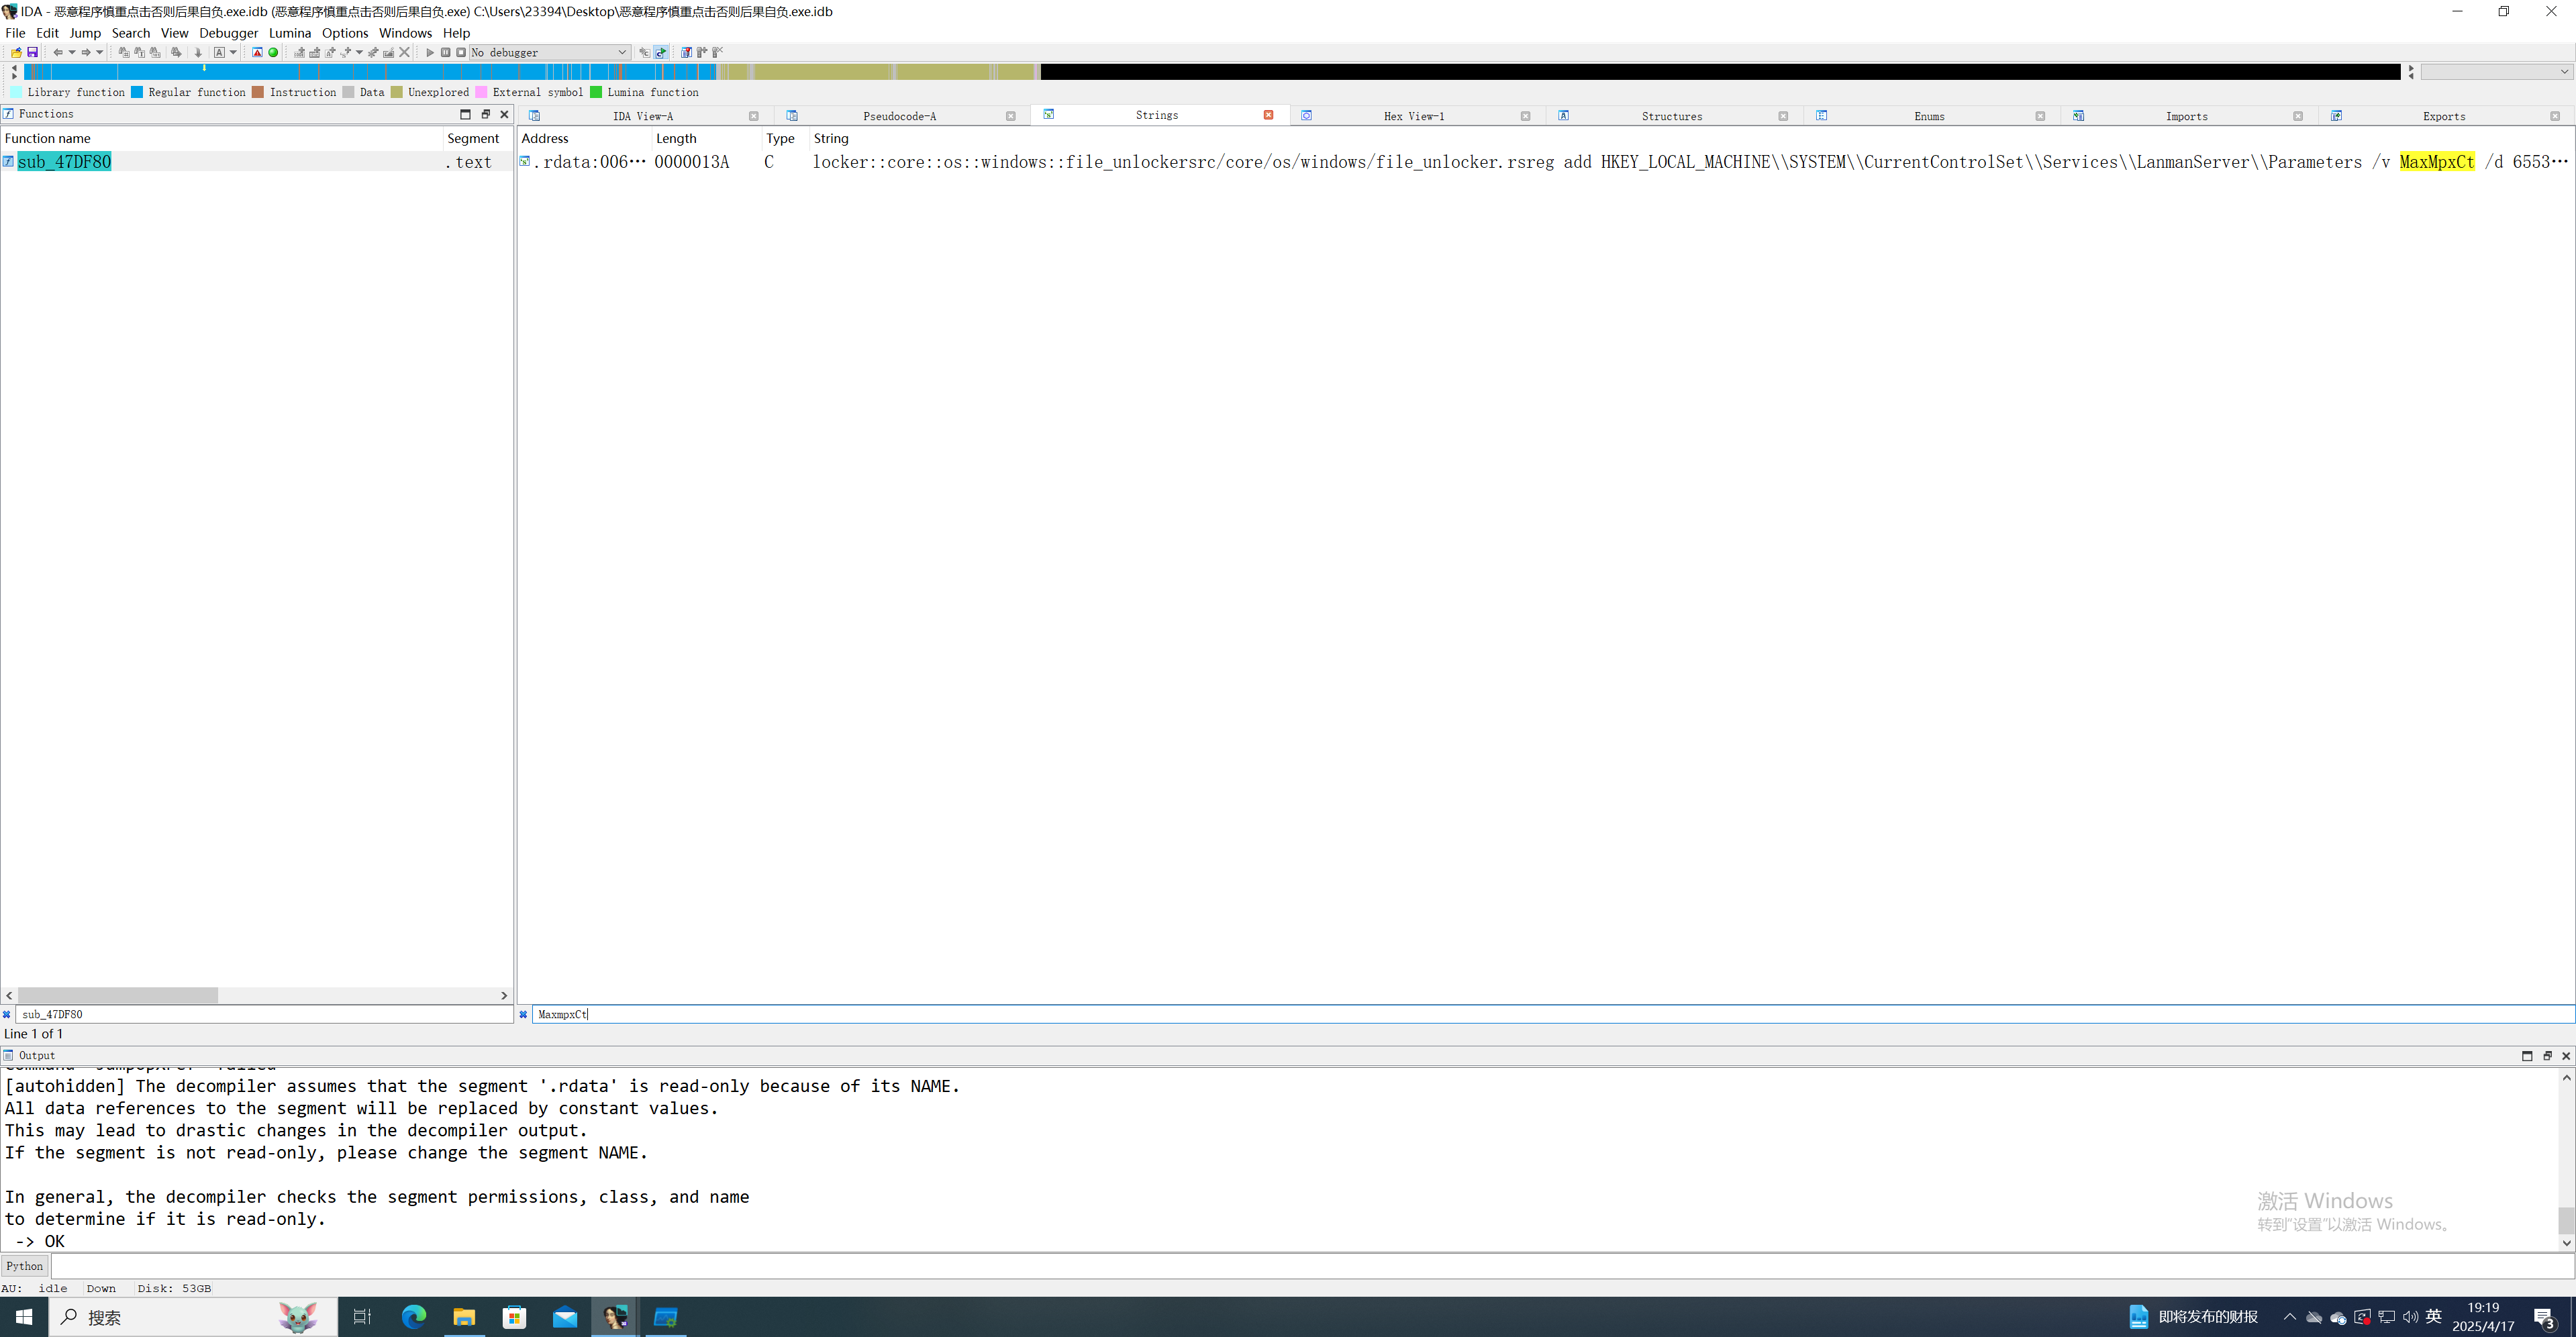The width and height of the screenshot is (2576, 1337).
Task: Switch to the Hex View-1 tab
Action: tap(1413, 116)
